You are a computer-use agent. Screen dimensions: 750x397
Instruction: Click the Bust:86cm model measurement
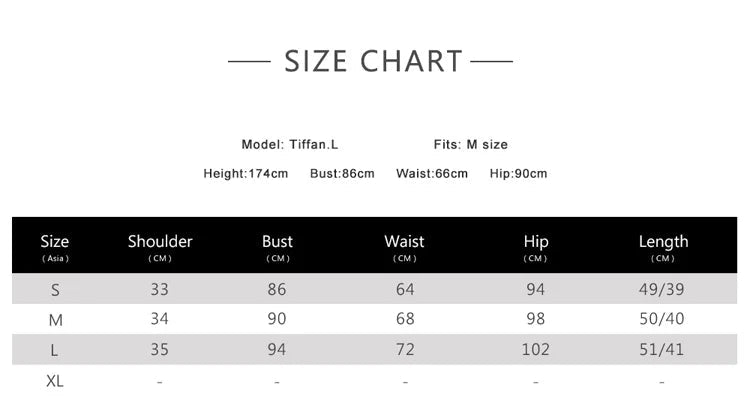pos(342,174)
